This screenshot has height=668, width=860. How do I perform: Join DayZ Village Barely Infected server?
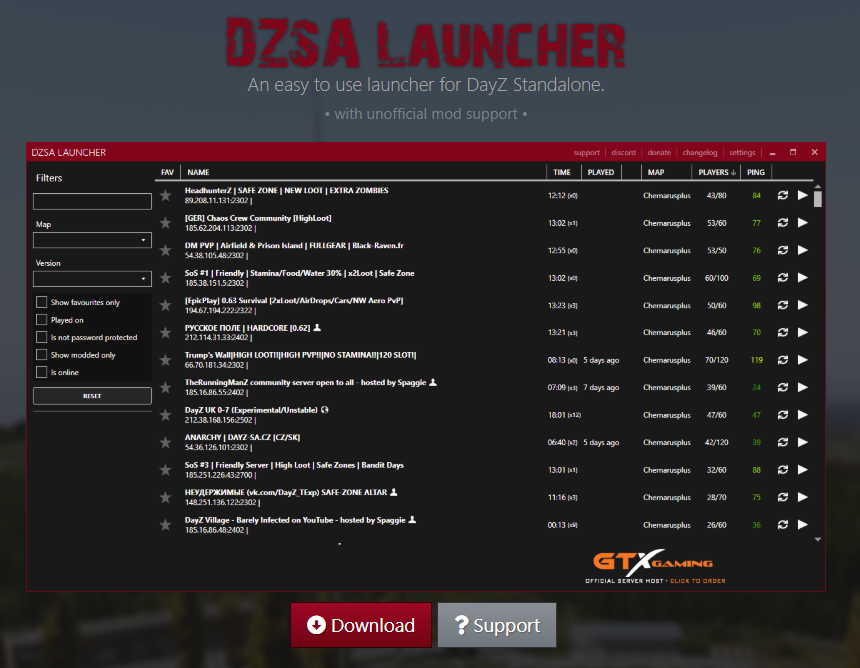[x=802, y=524]
